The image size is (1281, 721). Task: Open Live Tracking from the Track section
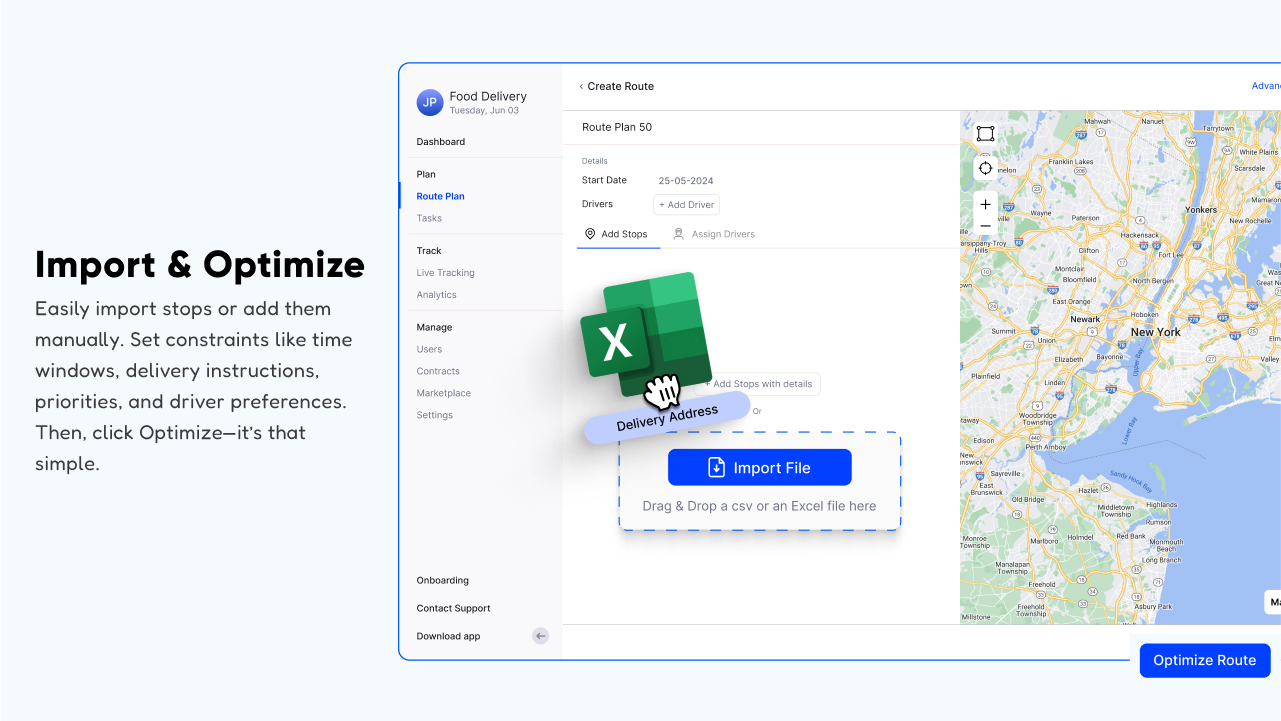pos(445,272)
